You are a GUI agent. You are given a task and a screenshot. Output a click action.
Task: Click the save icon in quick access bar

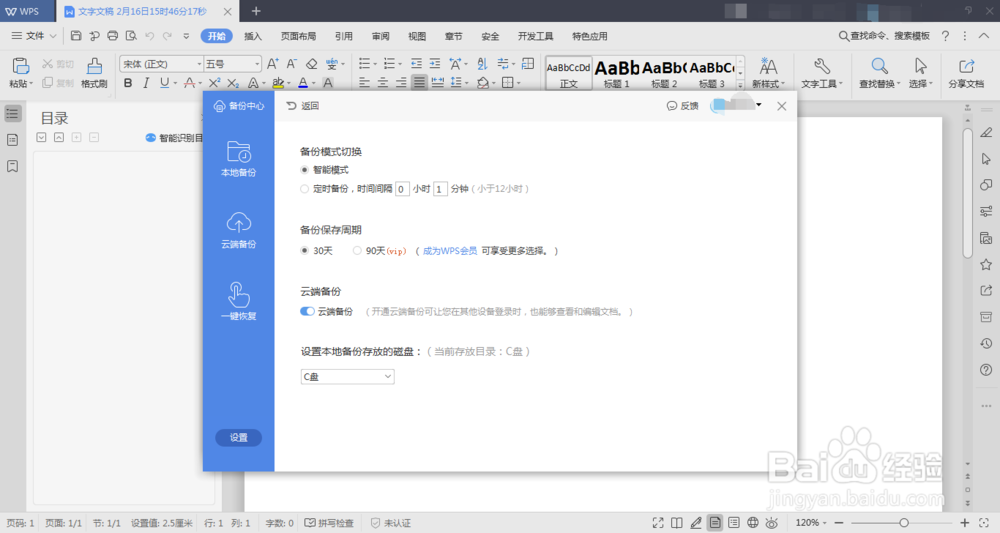(x=76, y=36)
